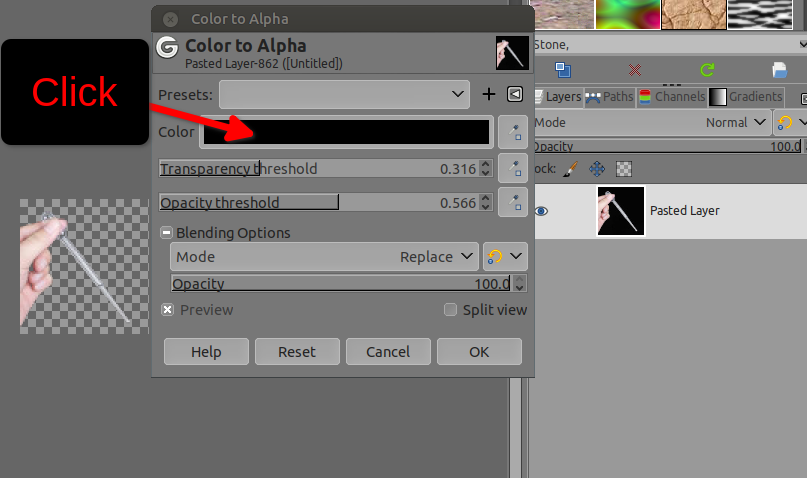Click blending Opacity spinner arrows in dialog

tap(519, 284)
